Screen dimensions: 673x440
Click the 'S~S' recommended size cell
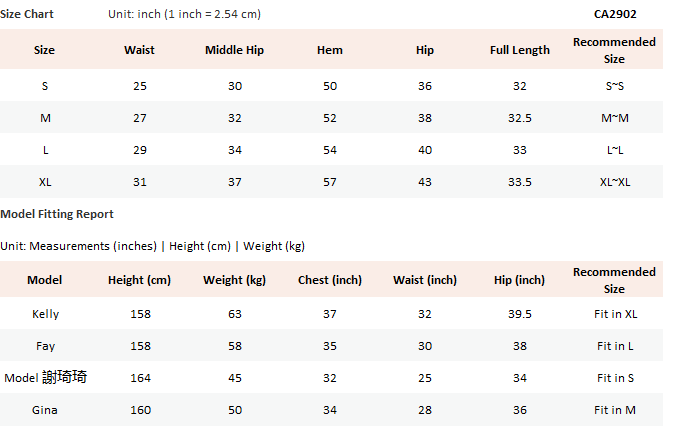615,86
